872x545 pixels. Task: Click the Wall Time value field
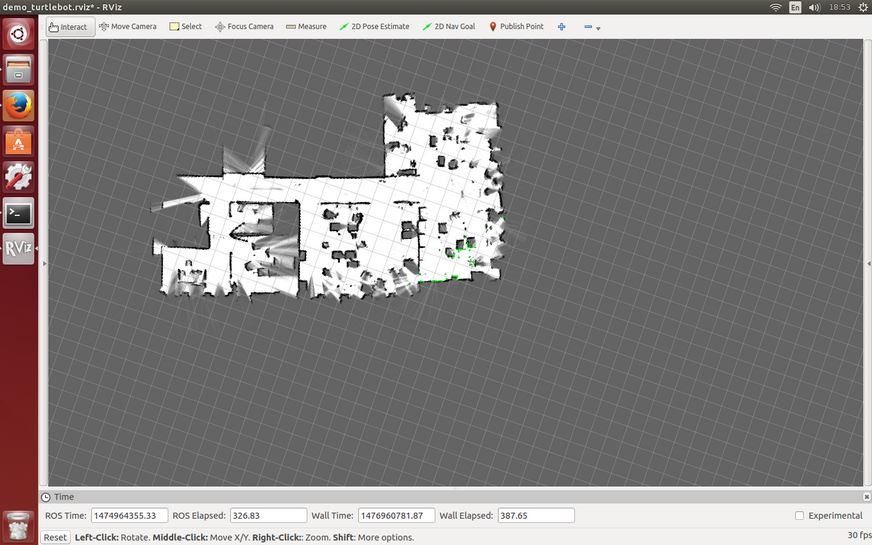[396, 516]
